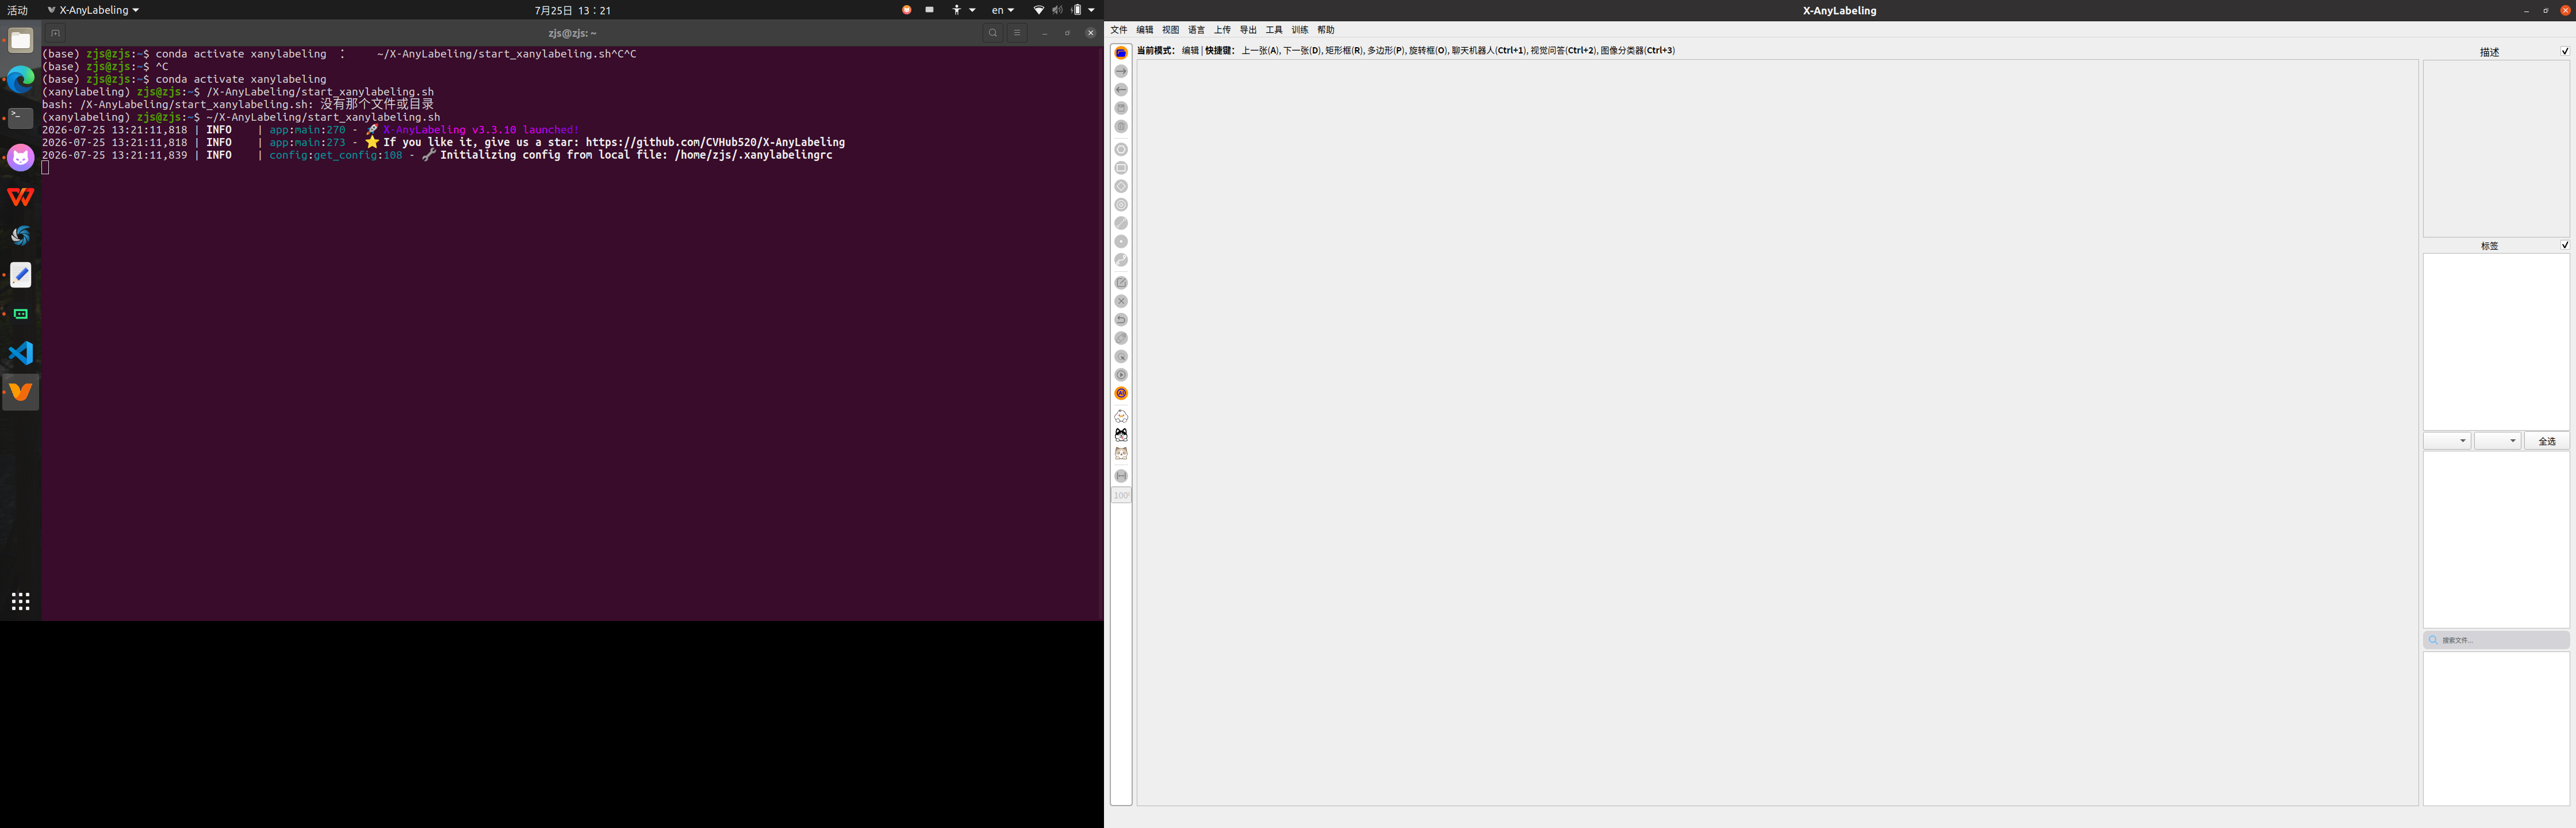
Task: Click the Run all images play icon
Action: pos(1121,375)
